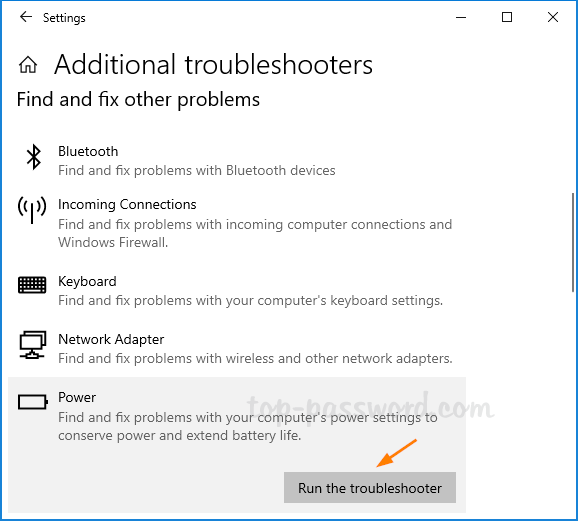Expand the Network Adapter troubleshooter entry
This screenshot has height=521, width=578.
(x=237, y=348)
